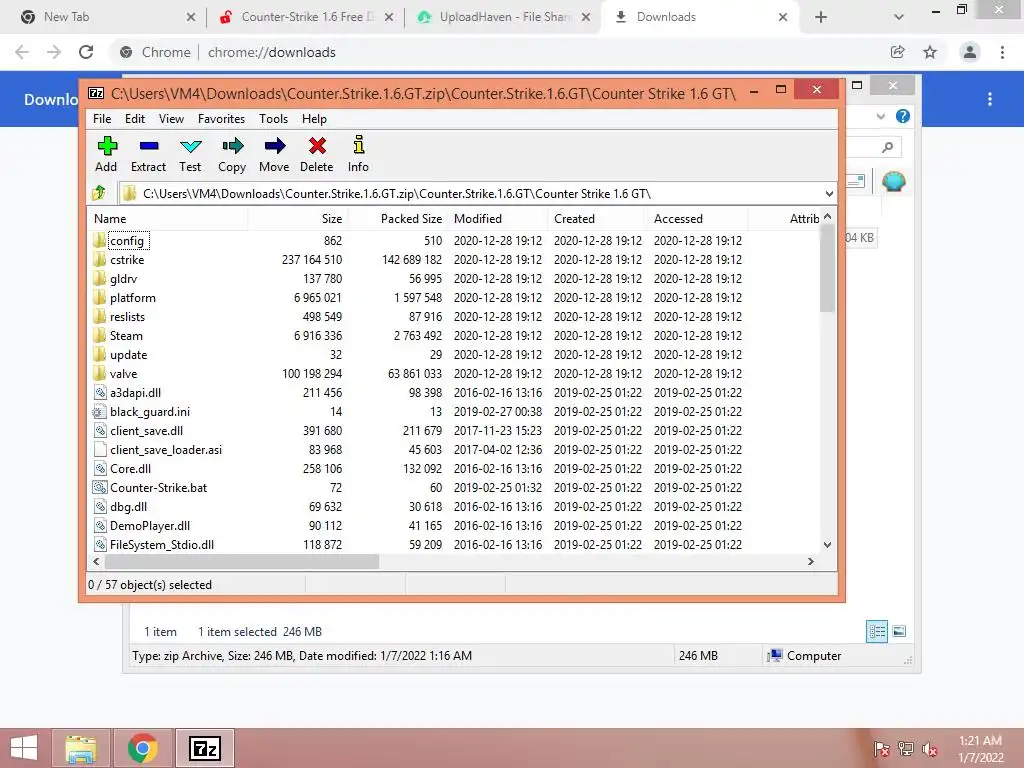Open Chrome tab search dropdown arrow

899,17
